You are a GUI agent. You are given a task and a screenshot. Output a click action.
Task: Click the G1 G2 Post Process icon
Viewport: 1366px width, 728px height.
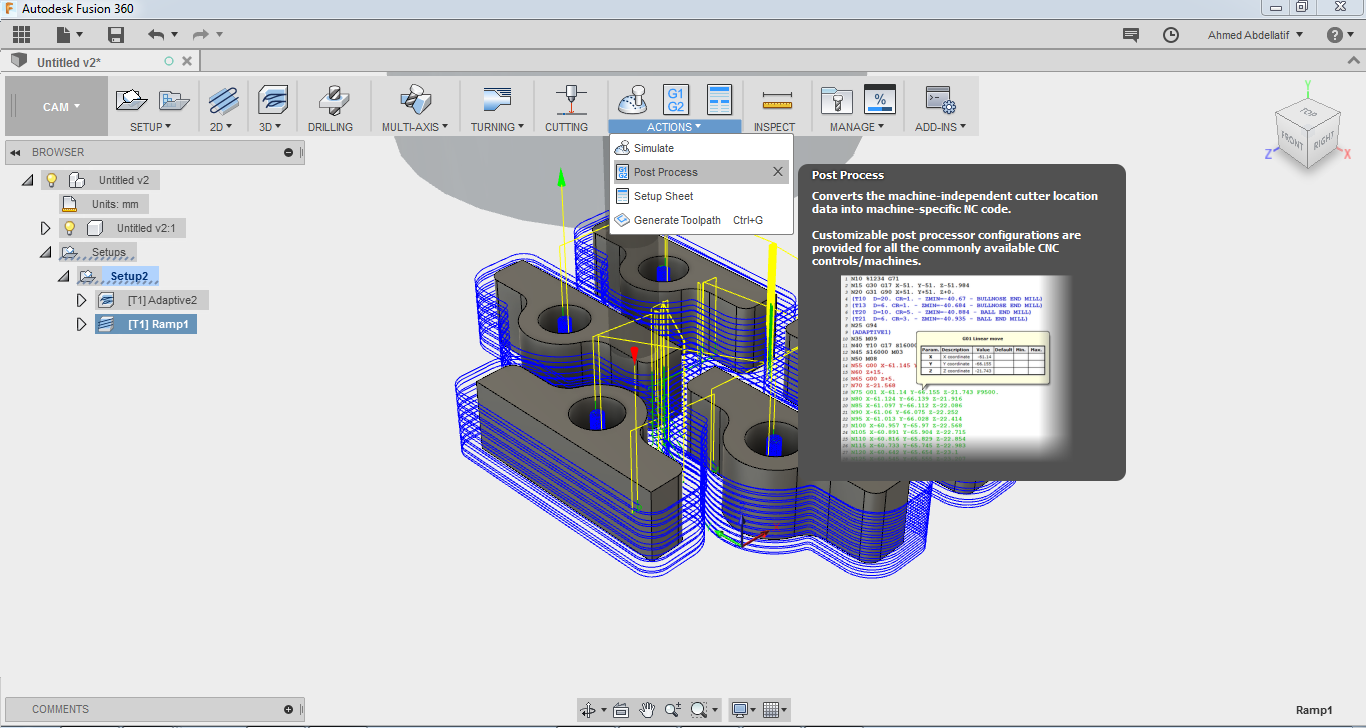point(676,99)
